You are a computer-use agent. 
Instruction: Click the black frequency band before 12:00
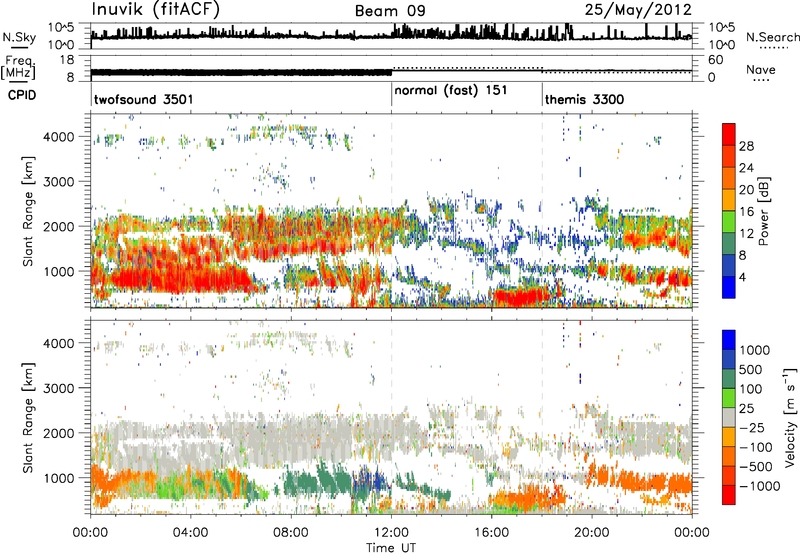click(241, 72)
